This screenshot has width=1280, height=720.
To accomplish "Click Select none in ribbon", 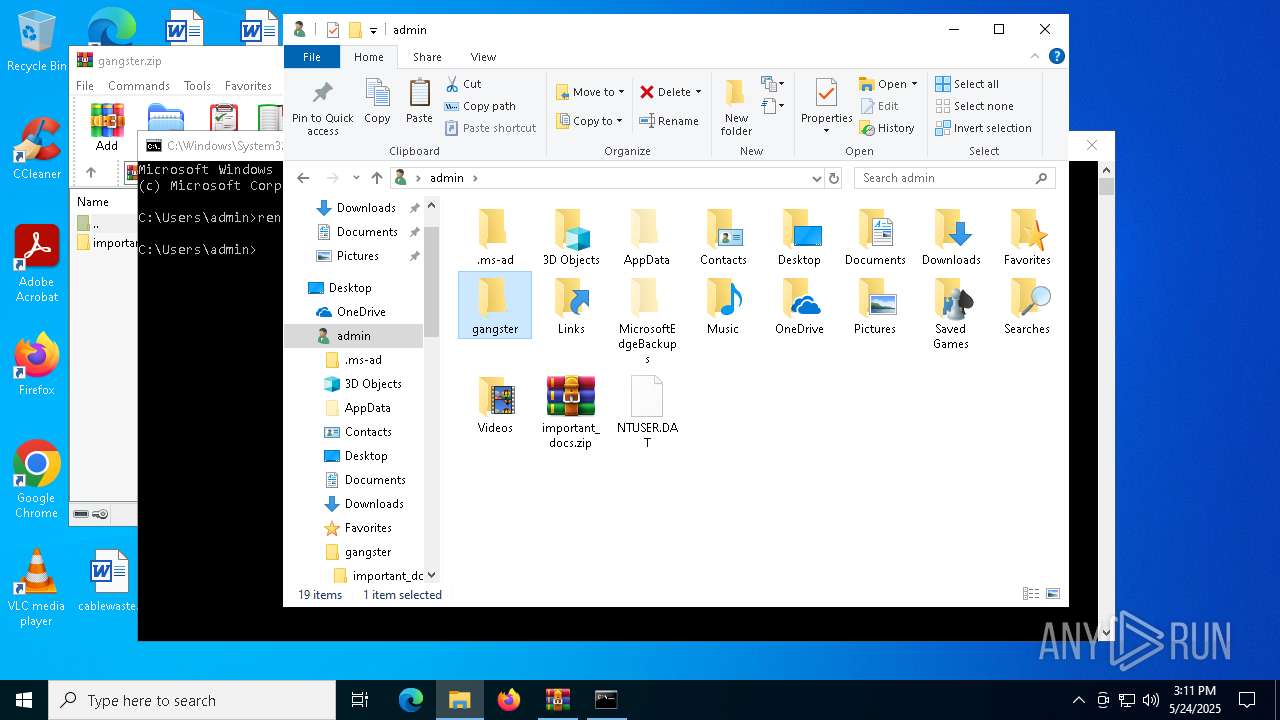I will pos(974,106).
